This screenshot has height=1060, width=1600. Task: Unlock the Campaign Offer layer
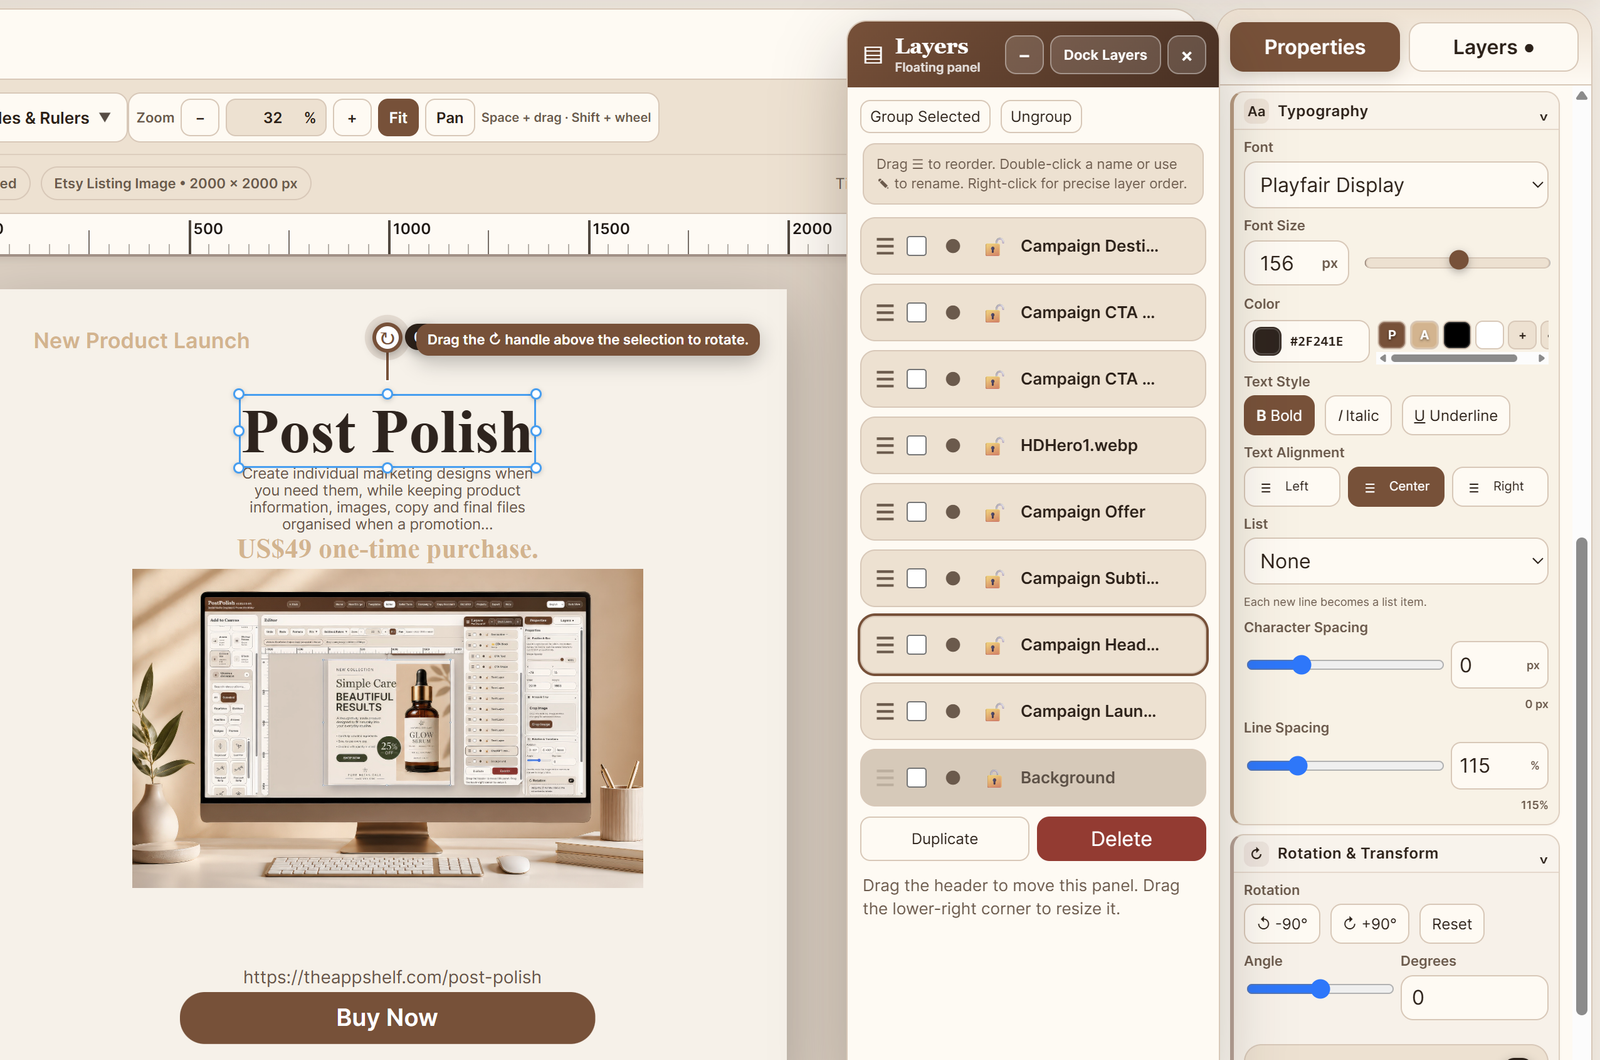pyautogui.click(x=993, y=512)
